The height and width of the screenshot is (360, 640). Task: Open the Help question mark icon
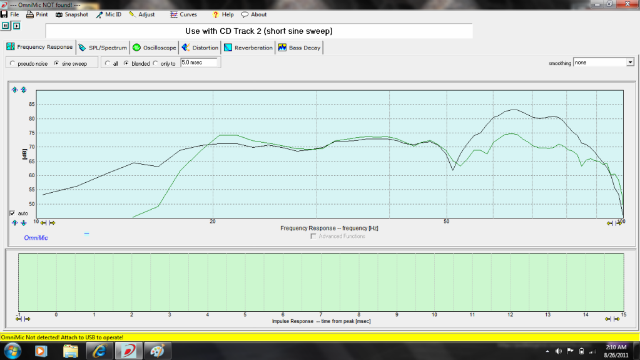(x=216, y=15)
